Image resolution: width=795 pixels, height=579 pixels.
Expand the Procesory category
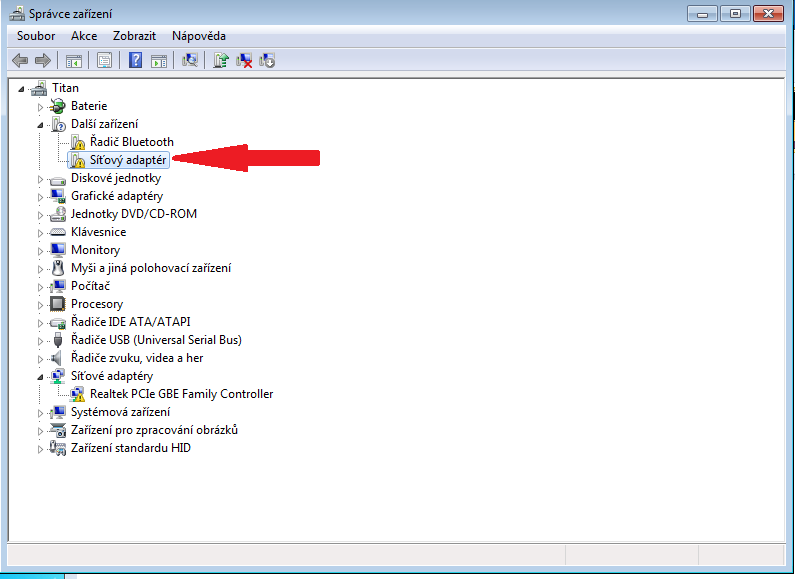pos(41,305)
